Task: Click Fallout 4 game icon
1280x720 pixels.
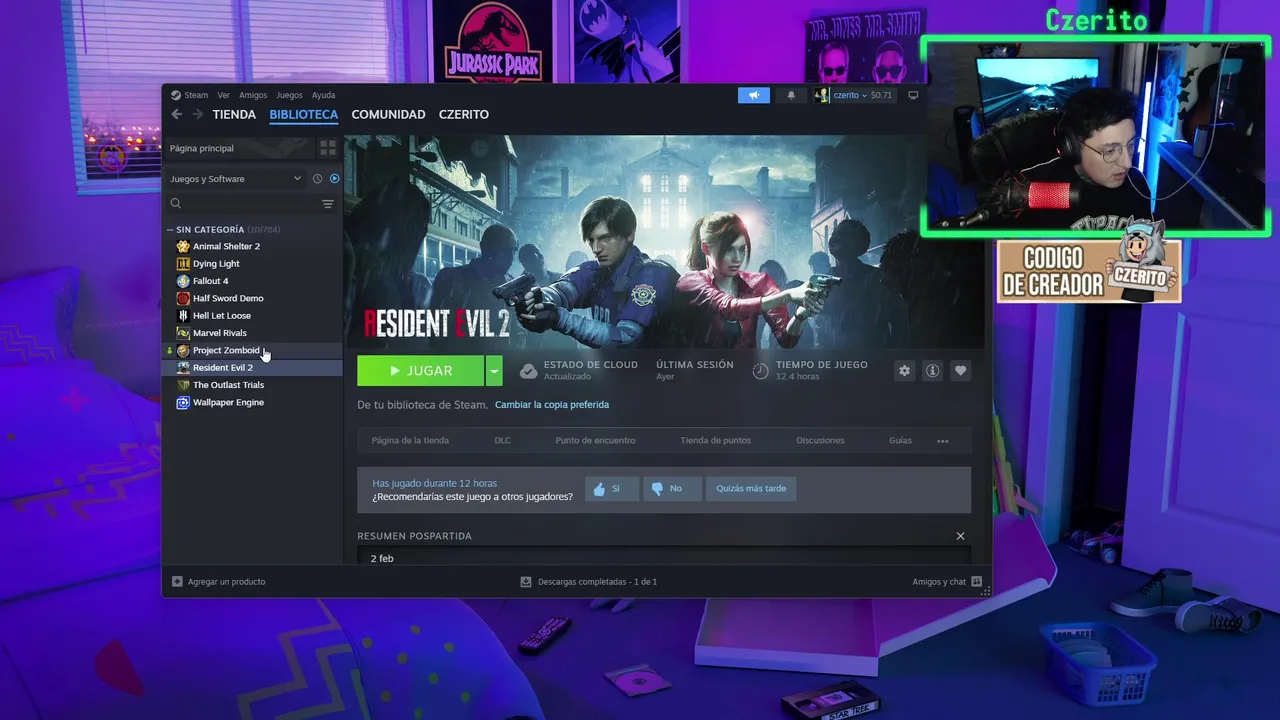Action: (x=183, y=281)
